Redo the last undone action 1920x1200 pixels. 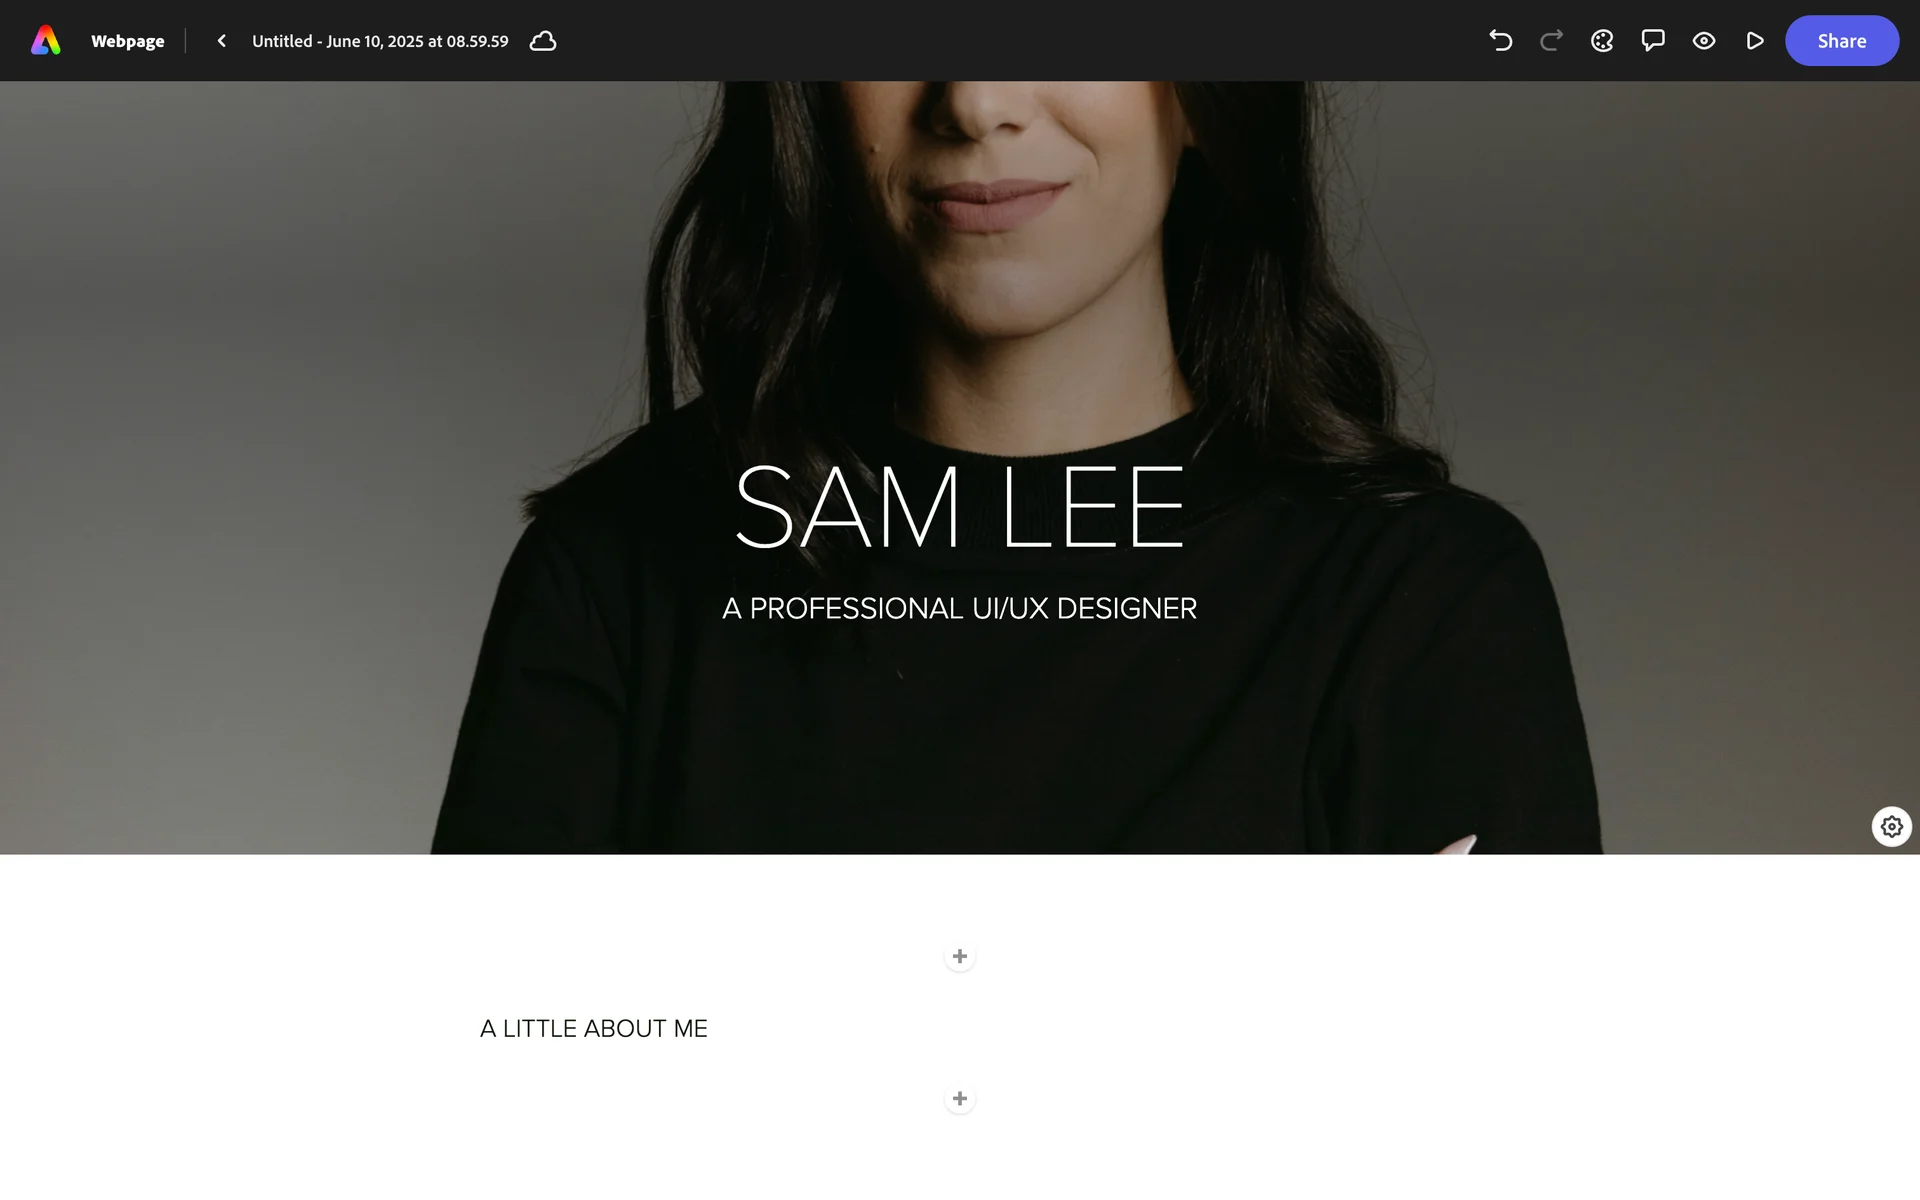click(x=1551, y=41)
